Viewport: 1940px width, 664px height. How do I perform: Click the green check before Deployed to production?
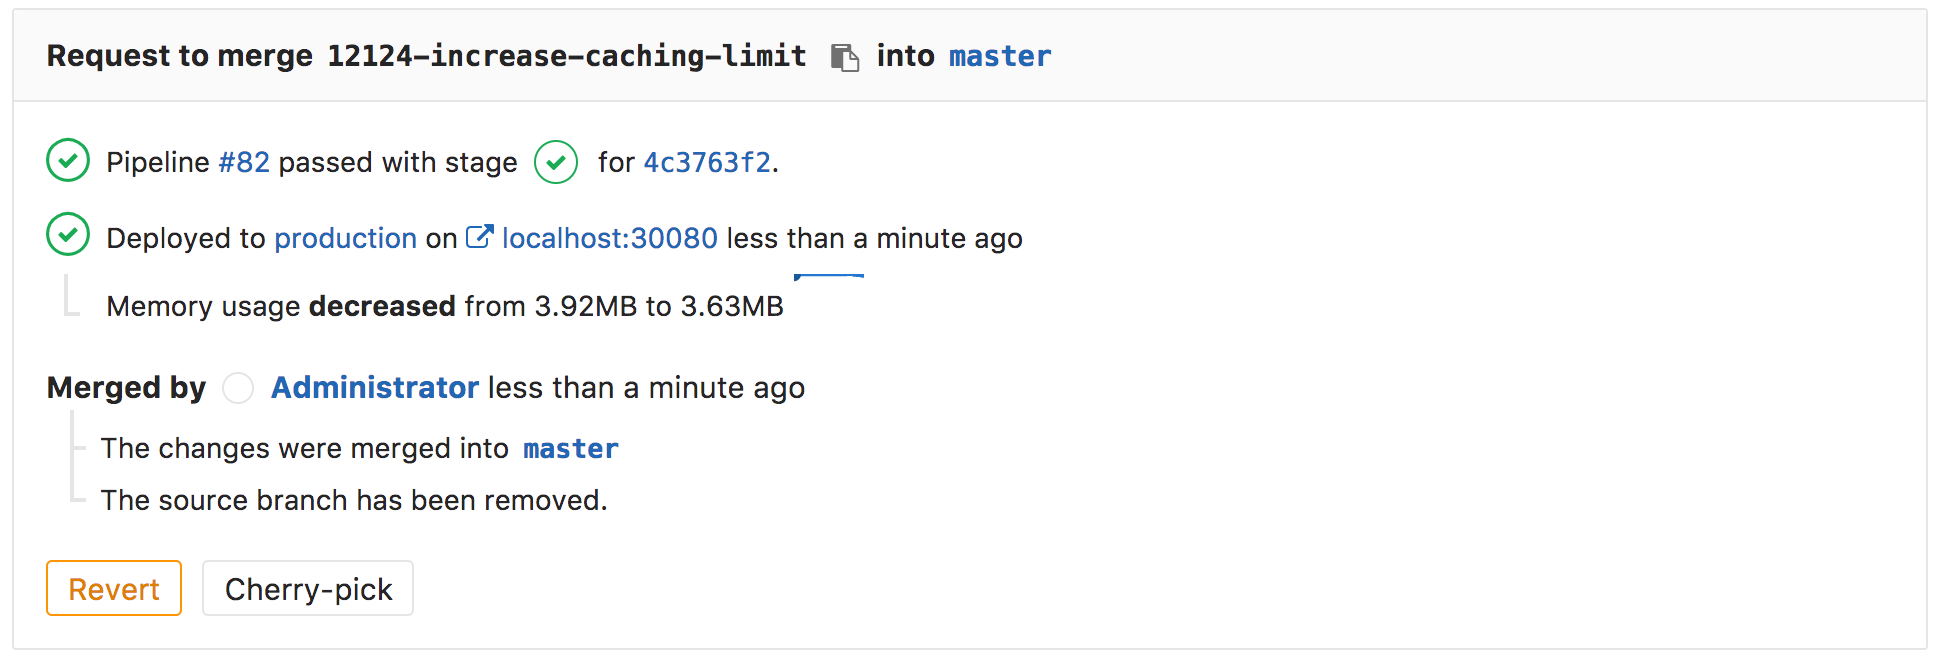(67, 236)
